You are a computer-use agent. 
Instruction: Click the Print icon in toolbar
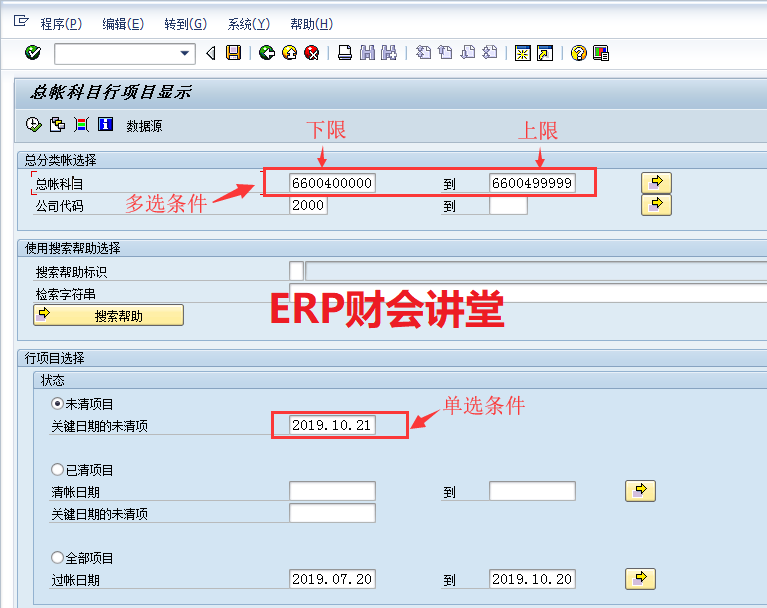pos(345,53)
